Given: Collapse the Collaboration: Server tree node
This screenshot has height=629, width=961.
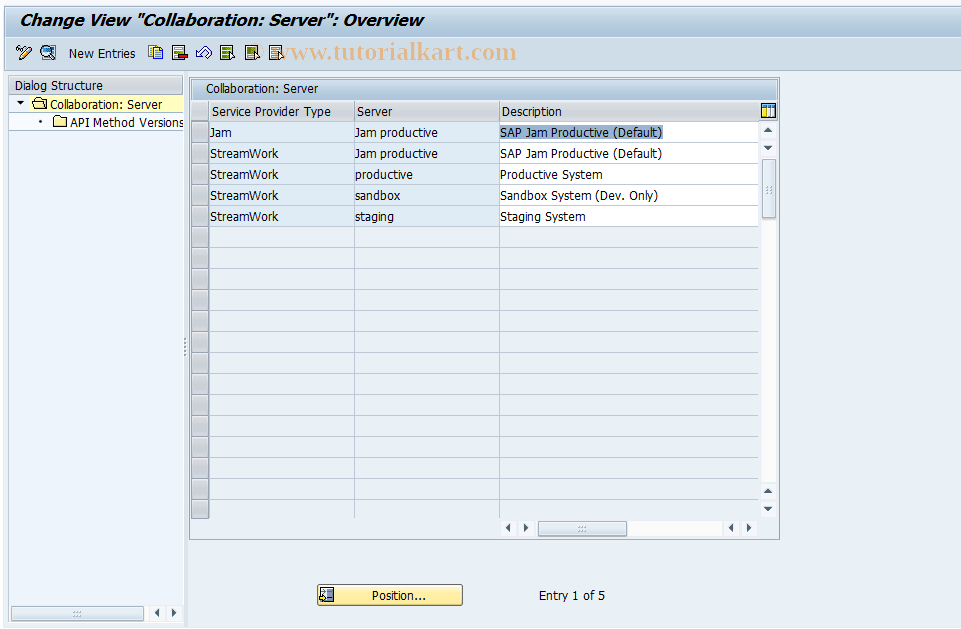Looking at the screenshot, I should tap(21, 103).
